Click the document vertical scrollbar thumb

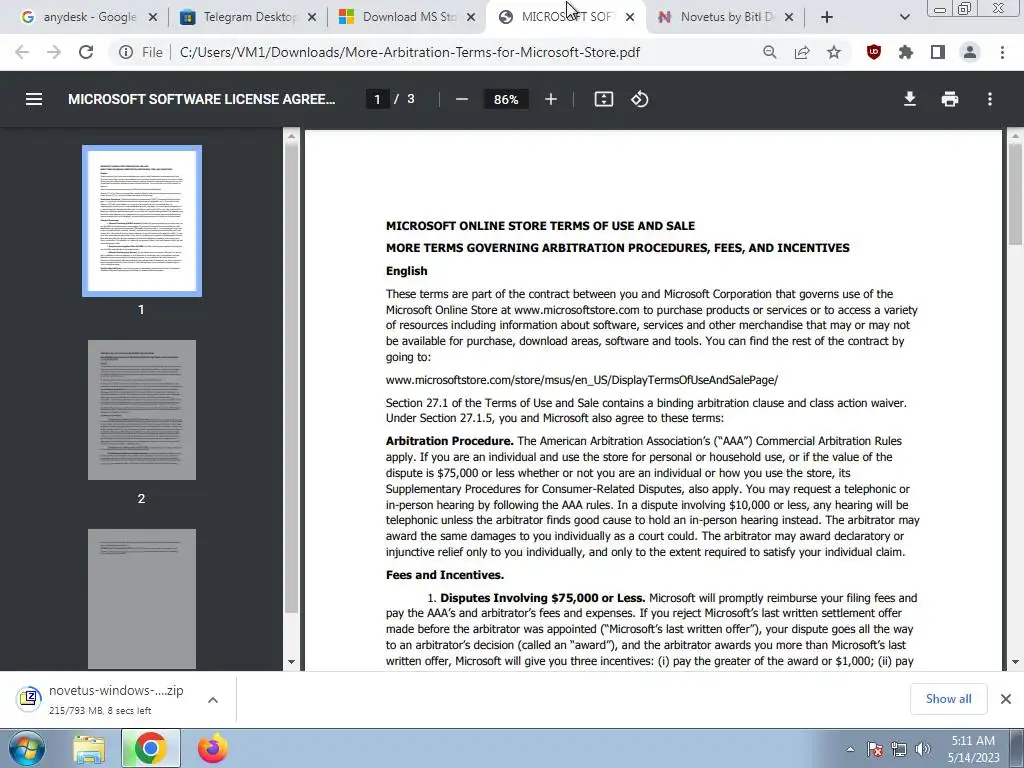[x=1015, y=194]
